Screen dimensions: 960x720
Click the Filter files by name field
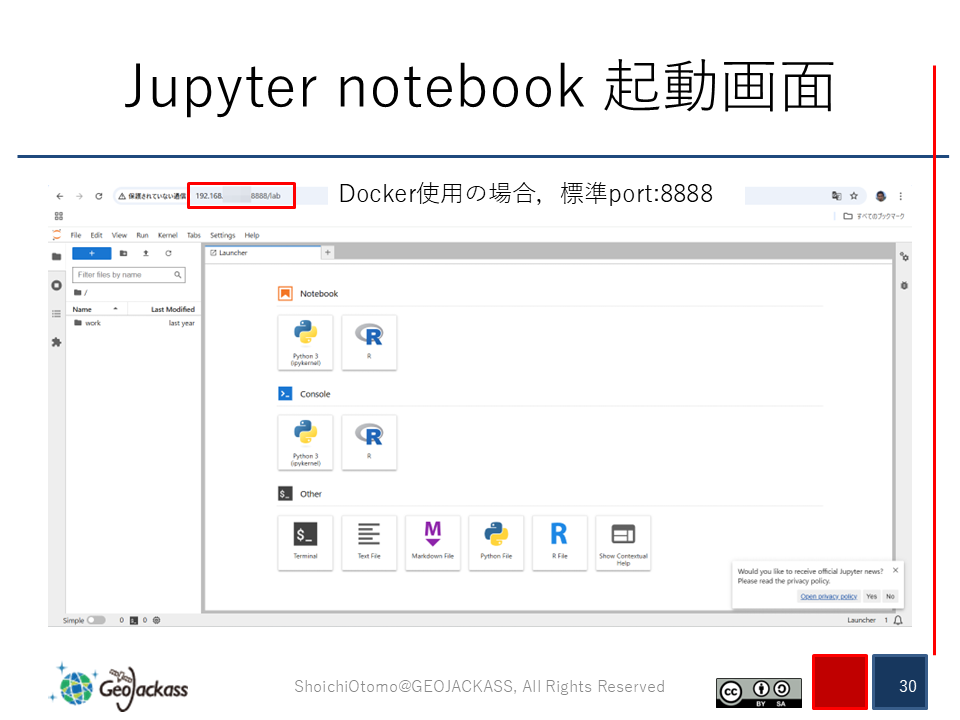(x=129, y=275)
